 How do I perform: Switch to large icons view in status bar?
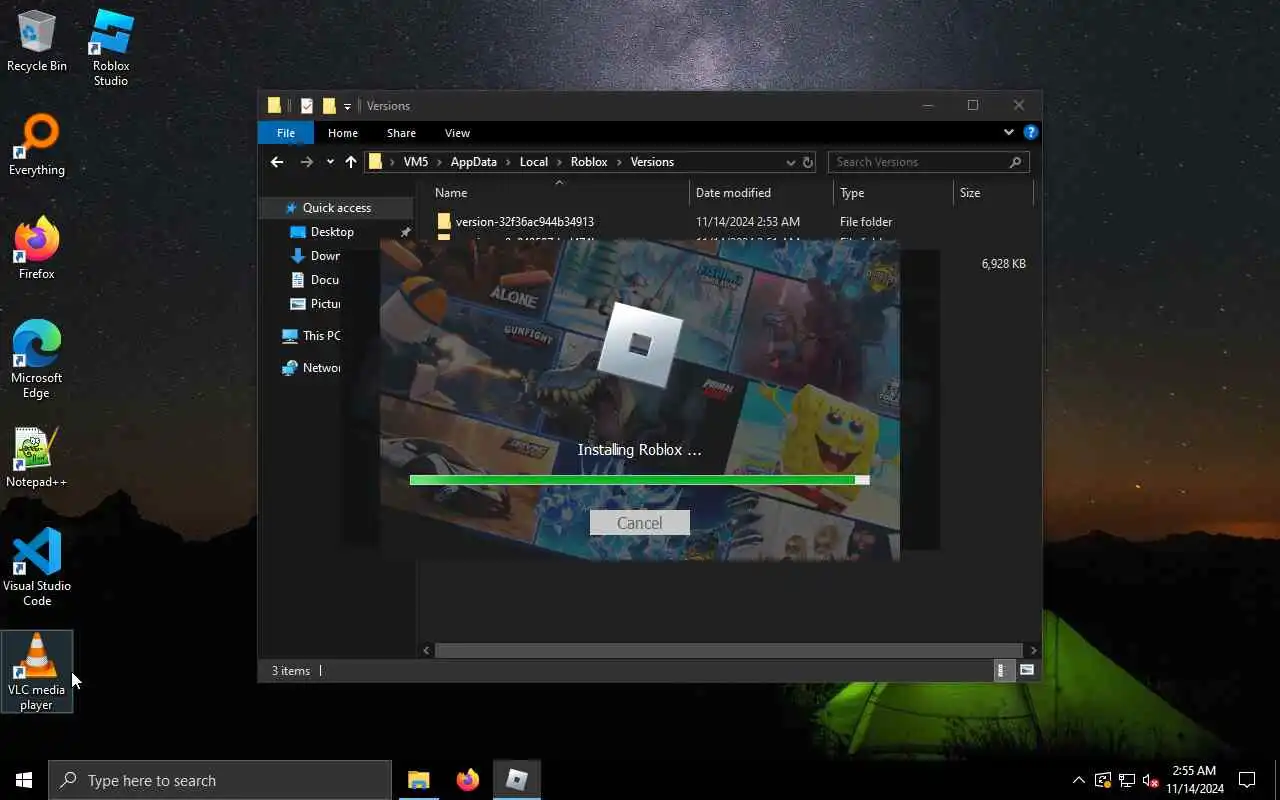(x=1027, y=671)
